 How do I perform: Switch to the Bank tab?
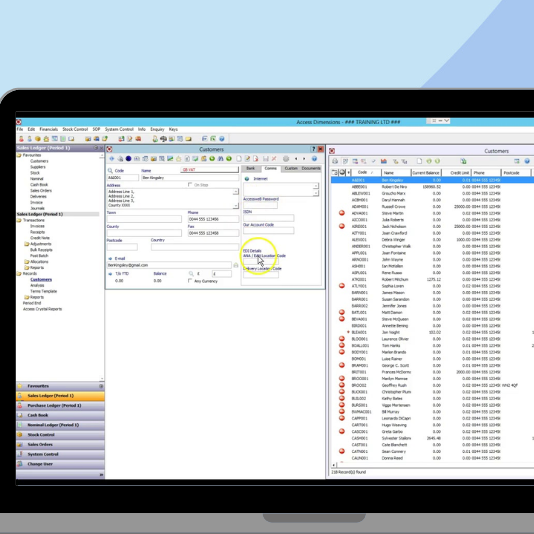coord(251,169)
